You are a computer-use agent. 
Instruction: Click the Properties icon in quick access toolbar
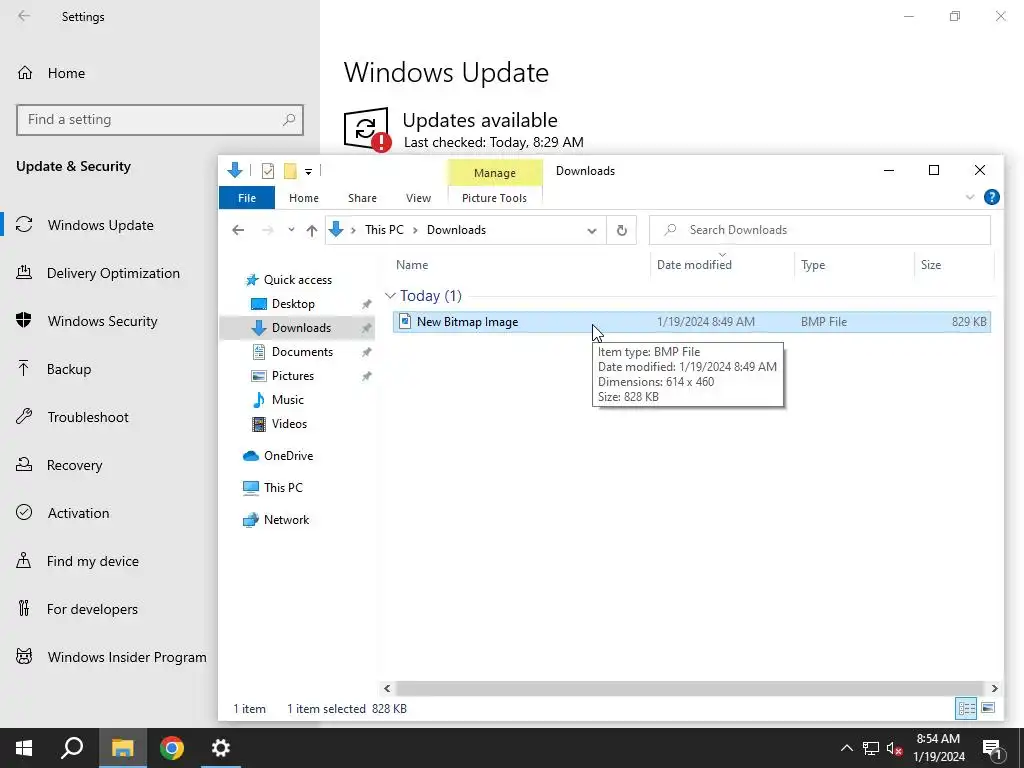click(268, 171)
